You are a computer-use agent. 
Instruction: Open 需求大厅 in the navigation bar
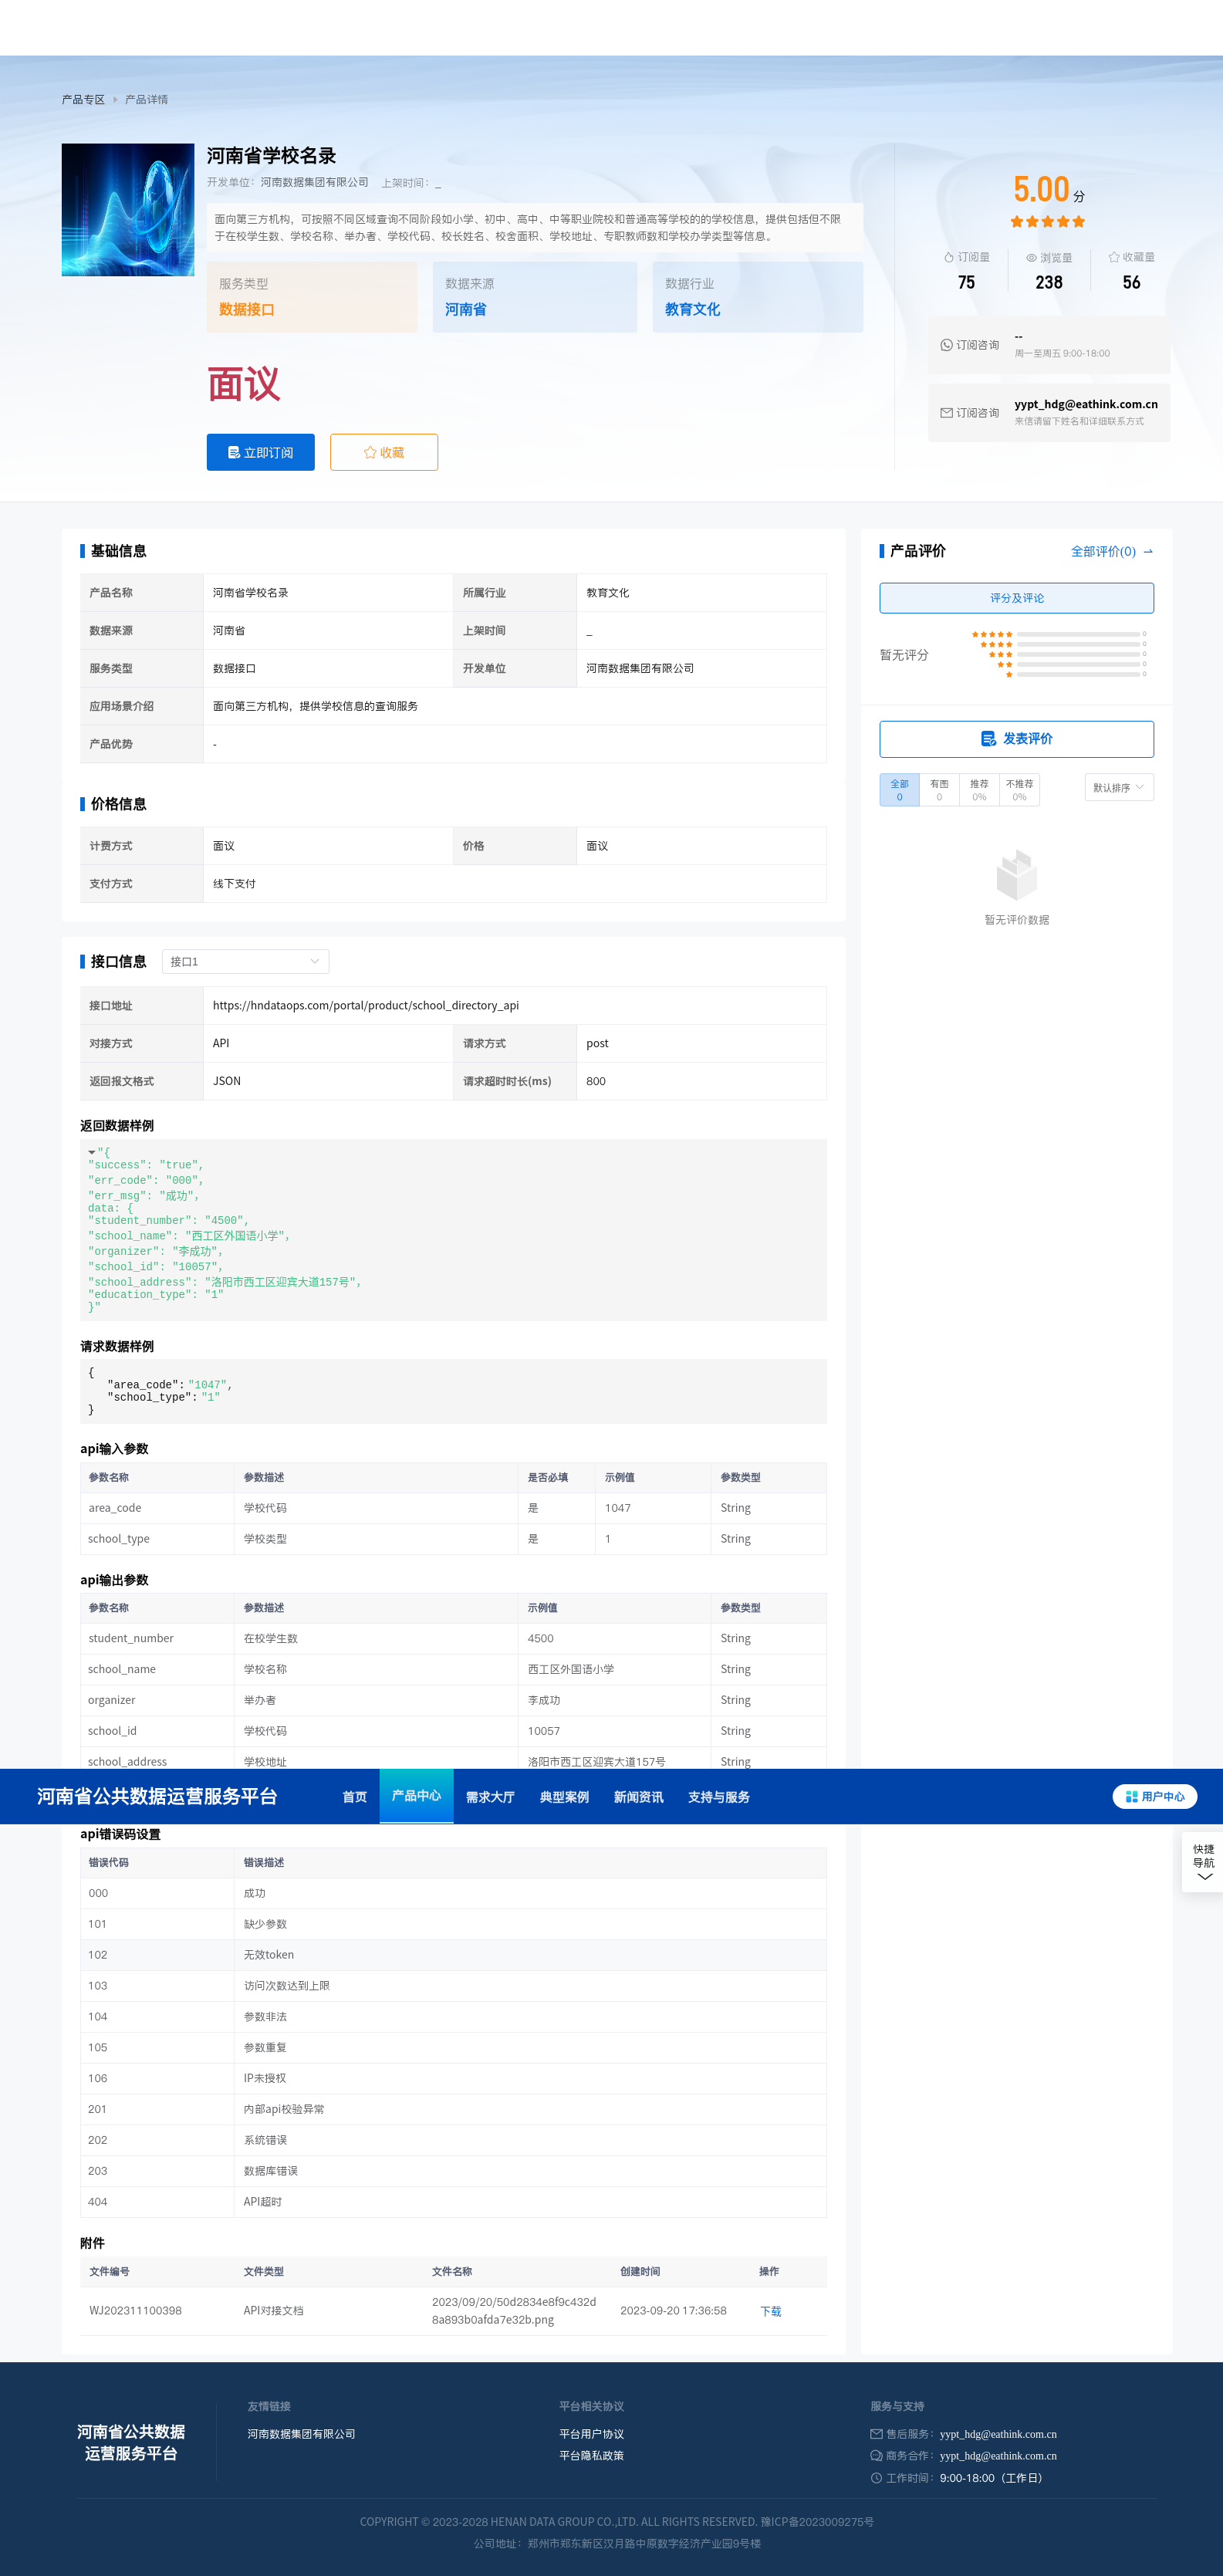click(x=490, y=1797)
